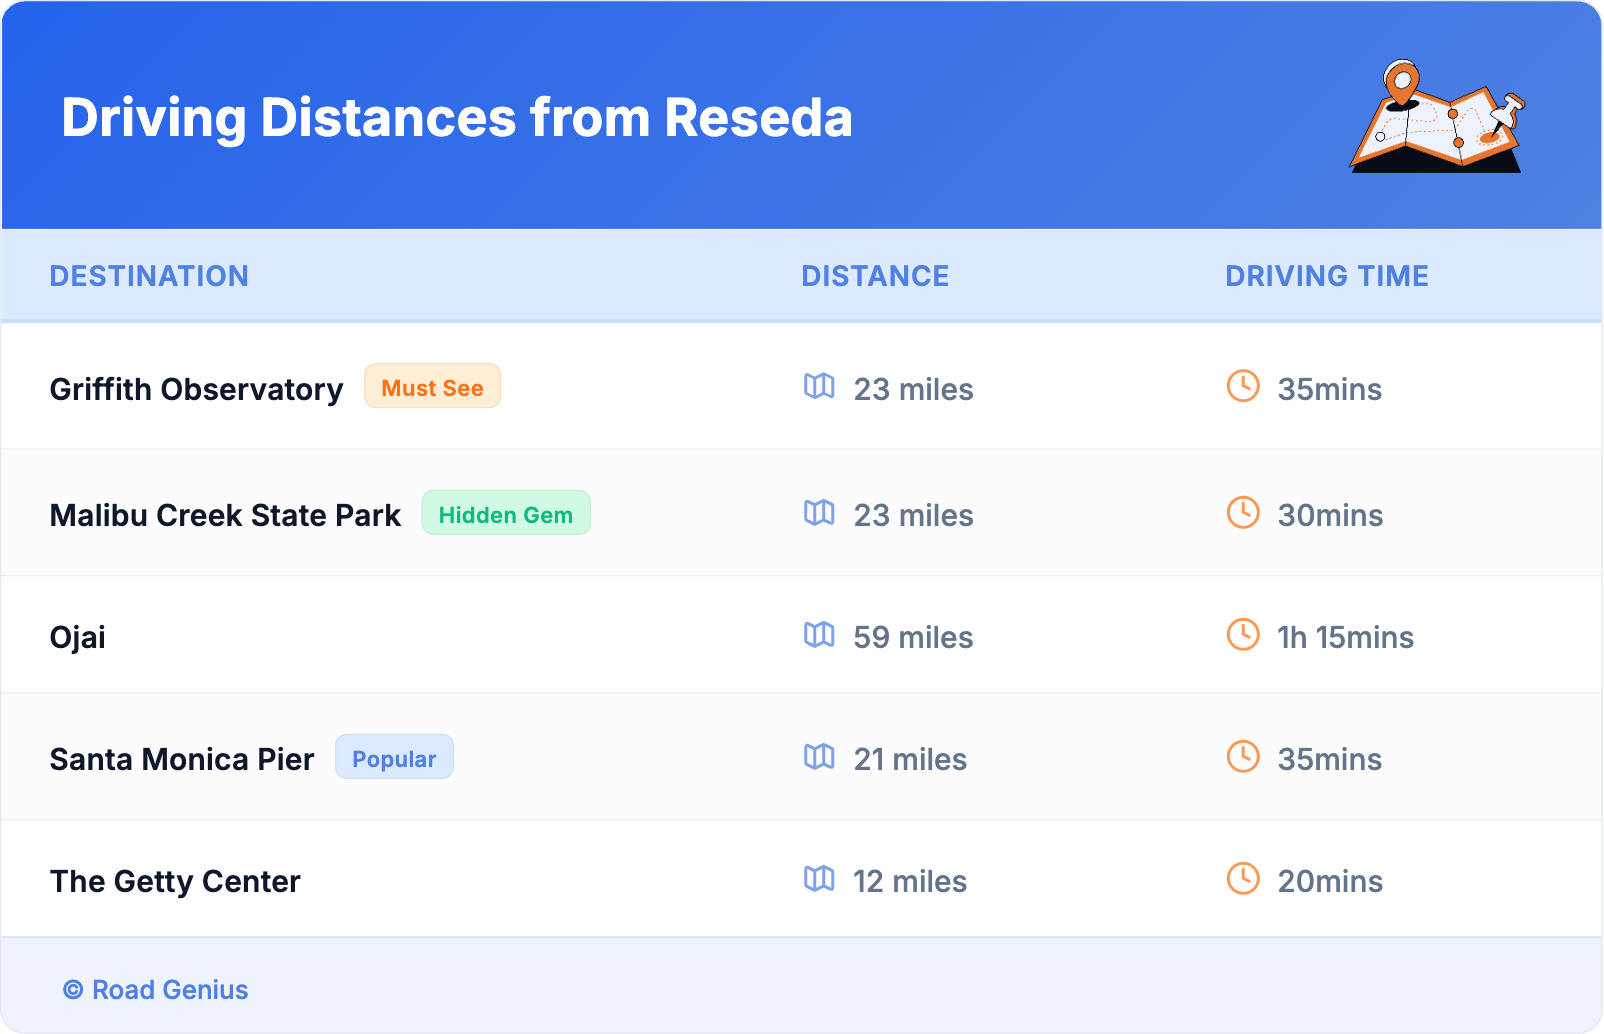The image size is (1604, 1034).
Task: Select The Getty Center destination
Action: (175, 881)
